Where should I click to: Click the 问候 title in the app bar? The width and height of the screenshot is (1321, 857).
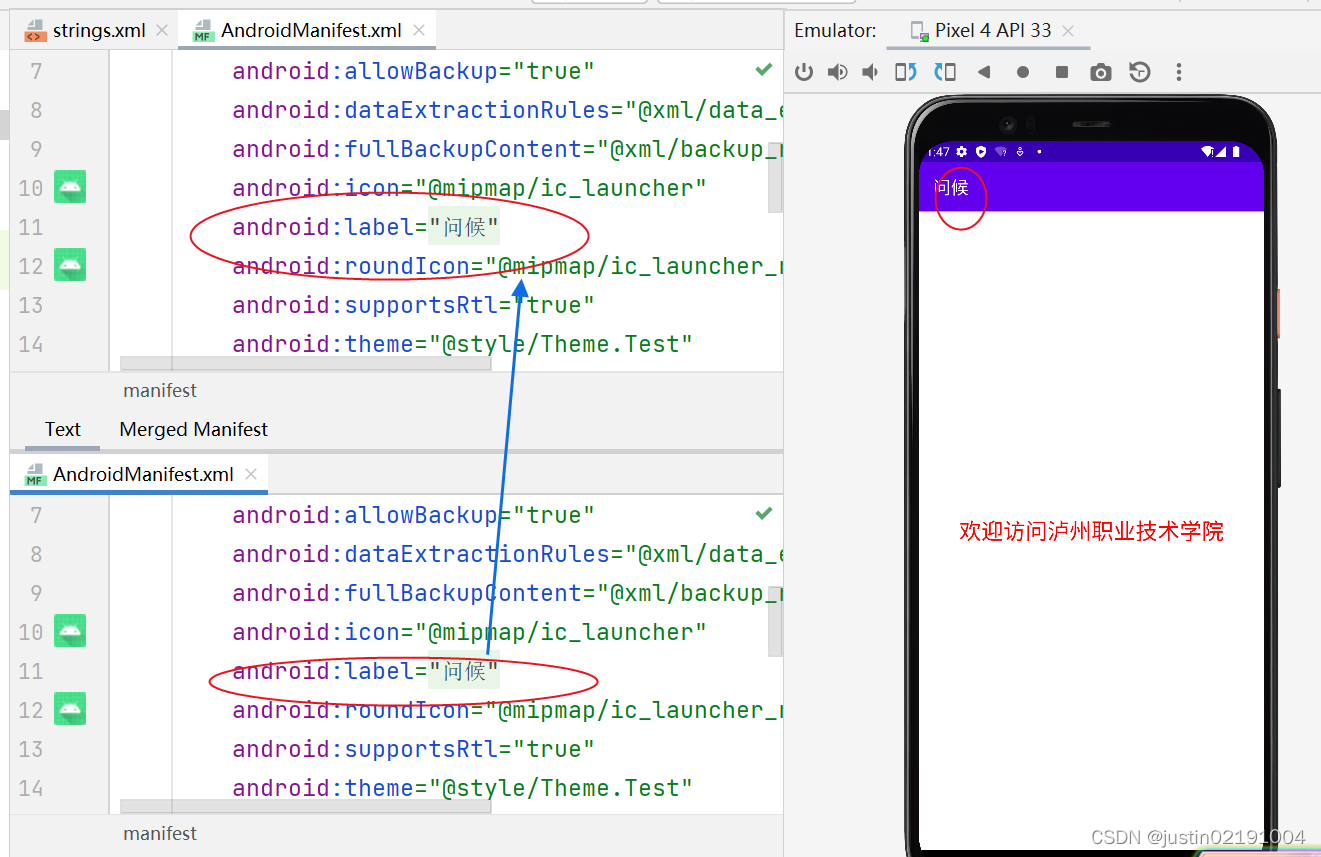click(x=951, y=187)
